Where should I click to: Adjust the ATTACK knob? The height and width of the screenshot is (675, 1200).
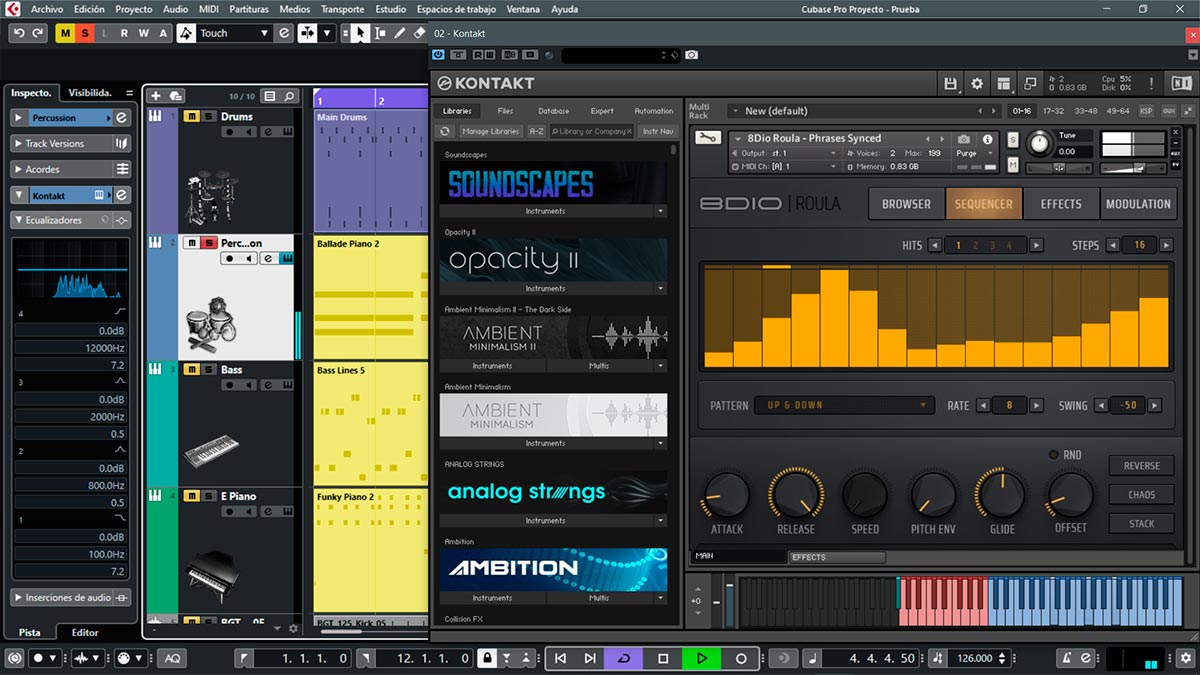[727, 494]
